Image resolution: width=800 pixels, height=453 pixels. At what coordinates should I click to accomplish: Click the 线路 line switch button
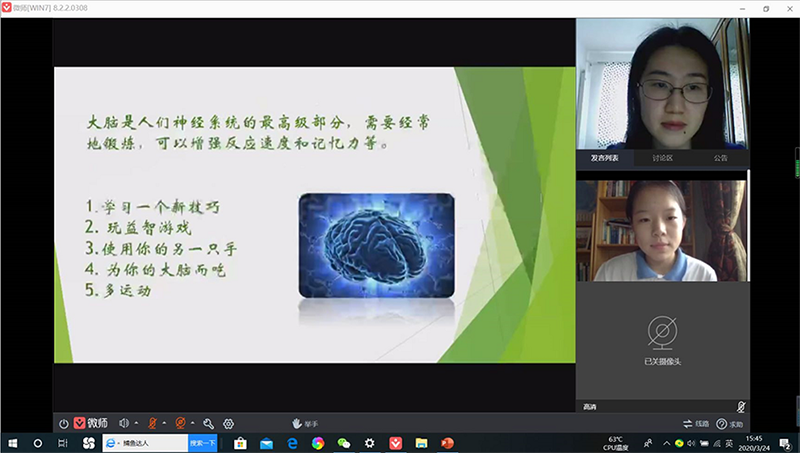click(x=696, y=423)
